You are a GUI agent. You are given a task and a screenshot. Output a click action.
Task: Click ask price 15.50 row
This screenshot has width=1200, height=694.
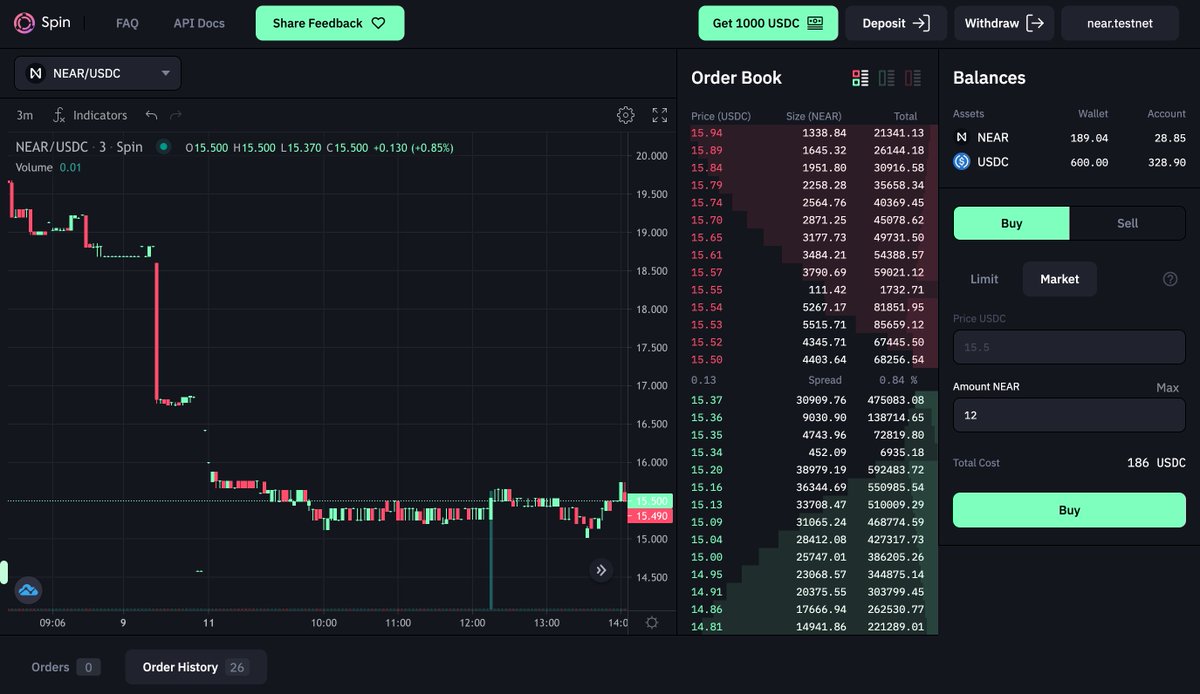tap(807, 360)
